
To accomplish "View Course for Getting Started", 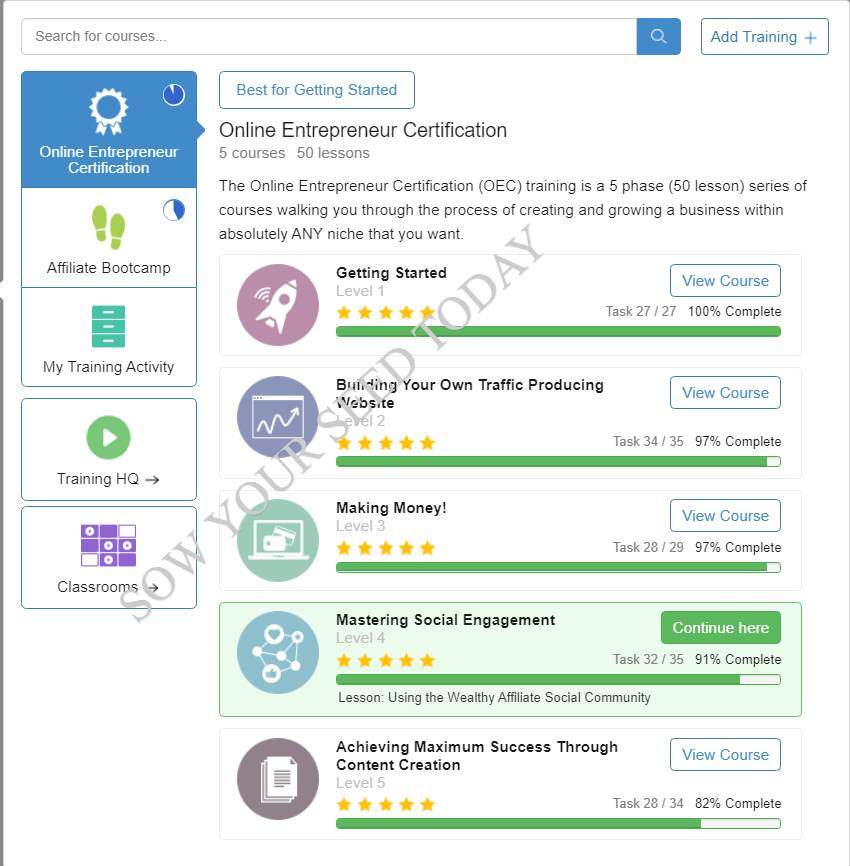I will [x=725, y=281].
